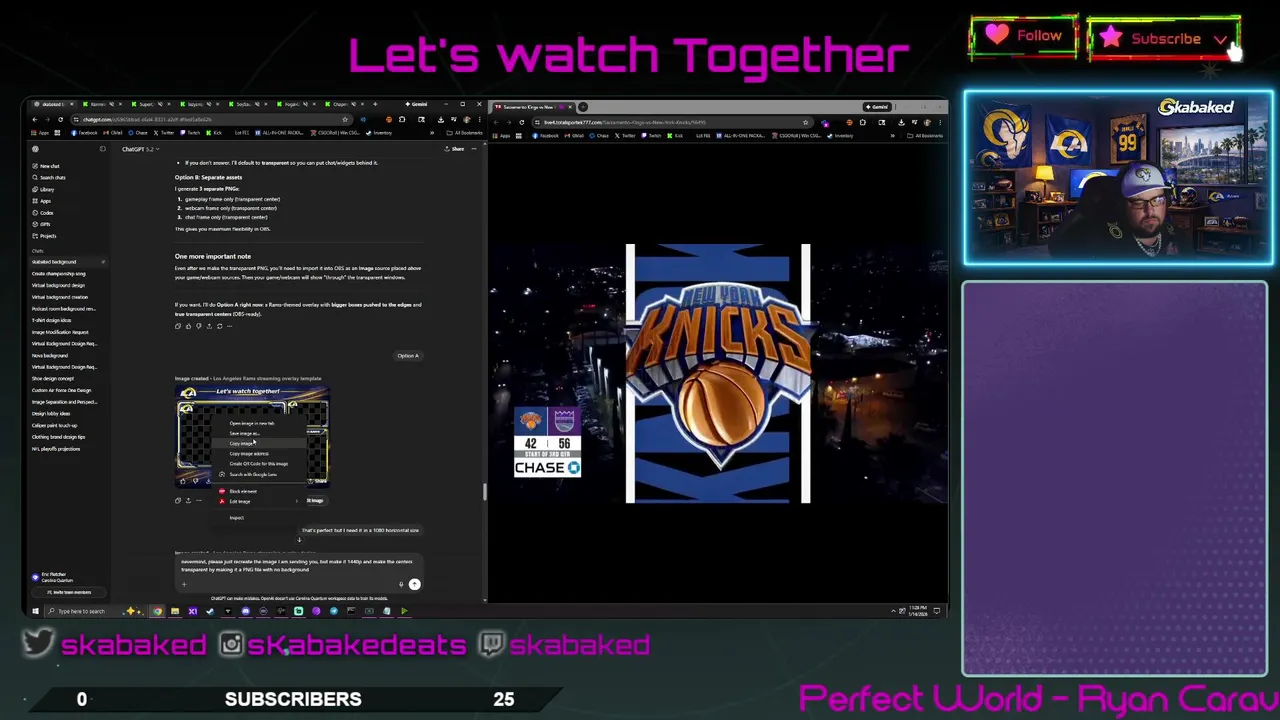The image size is (1280, 720).
Task: Select 'Virtual background design' chat
Action: (x=58, y=285)
